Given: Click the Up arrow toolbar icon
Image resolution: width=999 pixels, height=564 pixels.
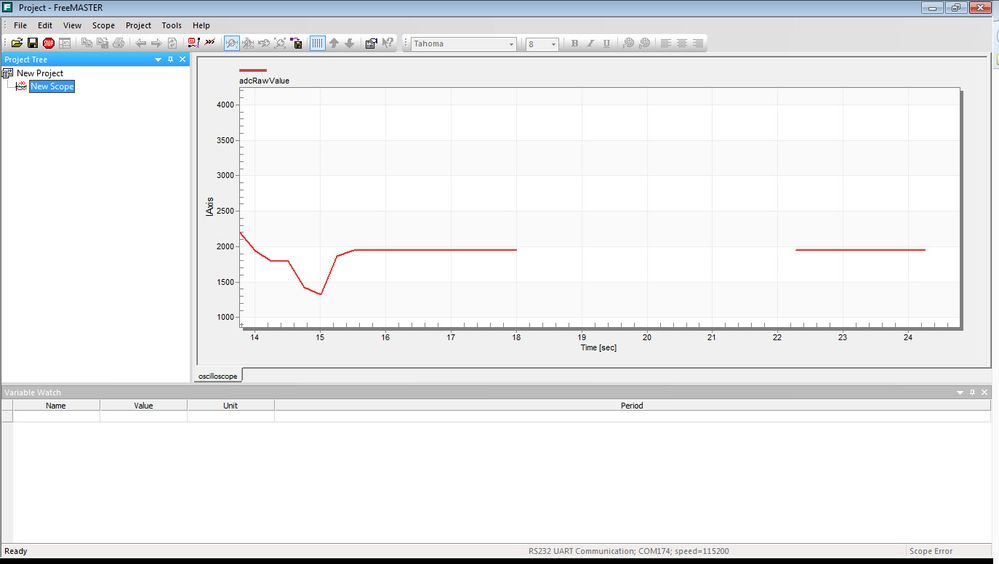Looking at the screenshot, I should click(333, 43).
